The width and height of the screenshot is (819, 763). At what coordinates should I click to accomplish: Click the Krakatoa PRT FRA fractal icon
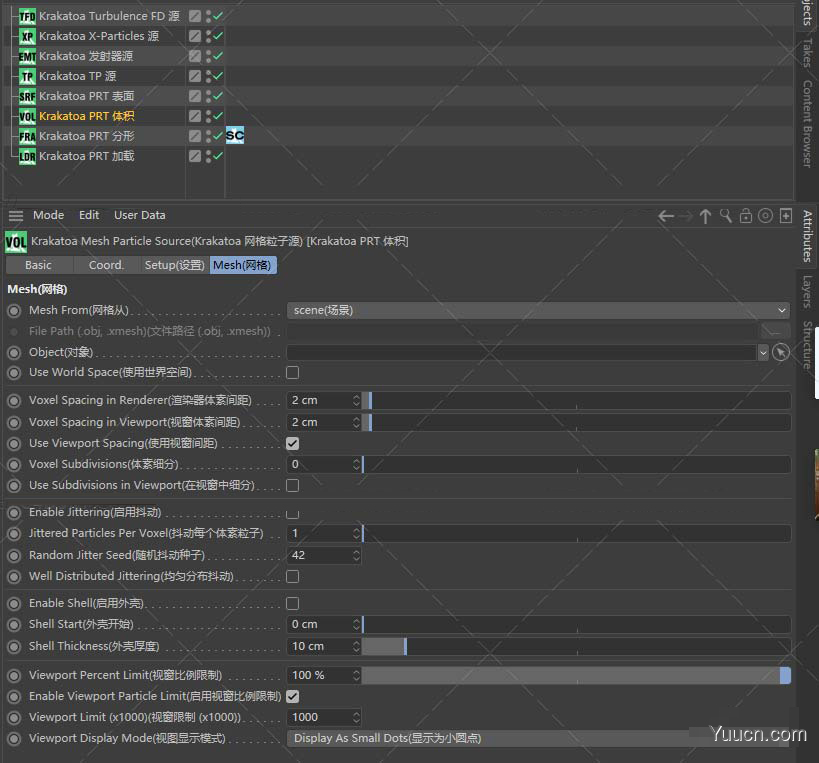coord(27,136)
